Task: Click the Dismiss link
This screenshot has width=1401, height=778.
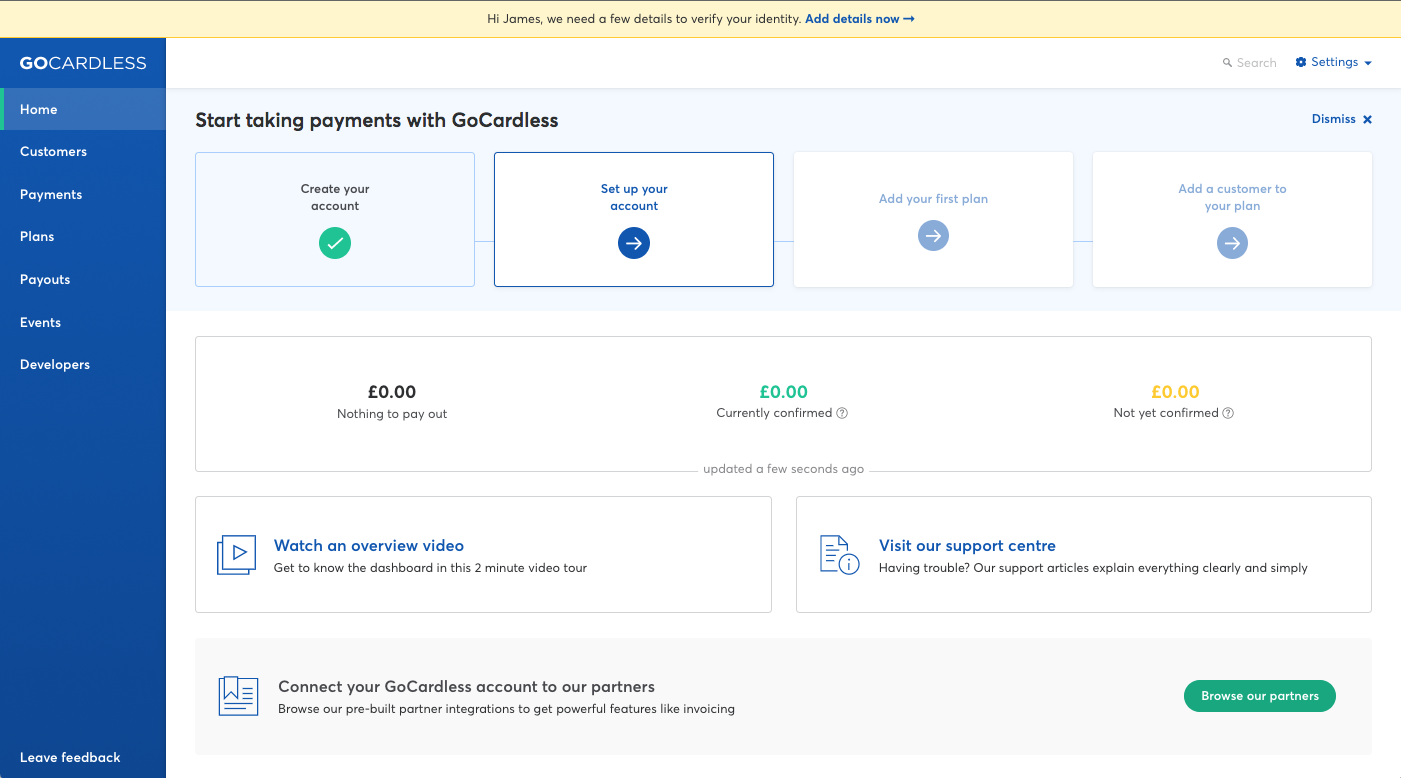Action: coord(1334,119)
